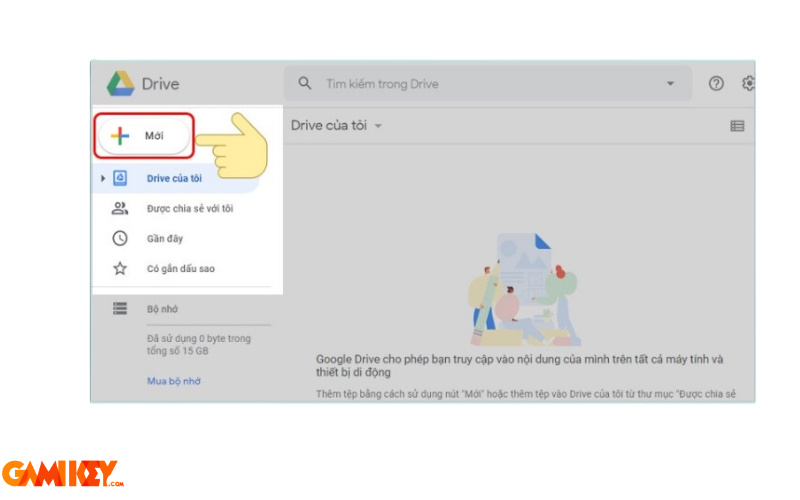Click the Google Drive cho phép heading

(519, 365)
